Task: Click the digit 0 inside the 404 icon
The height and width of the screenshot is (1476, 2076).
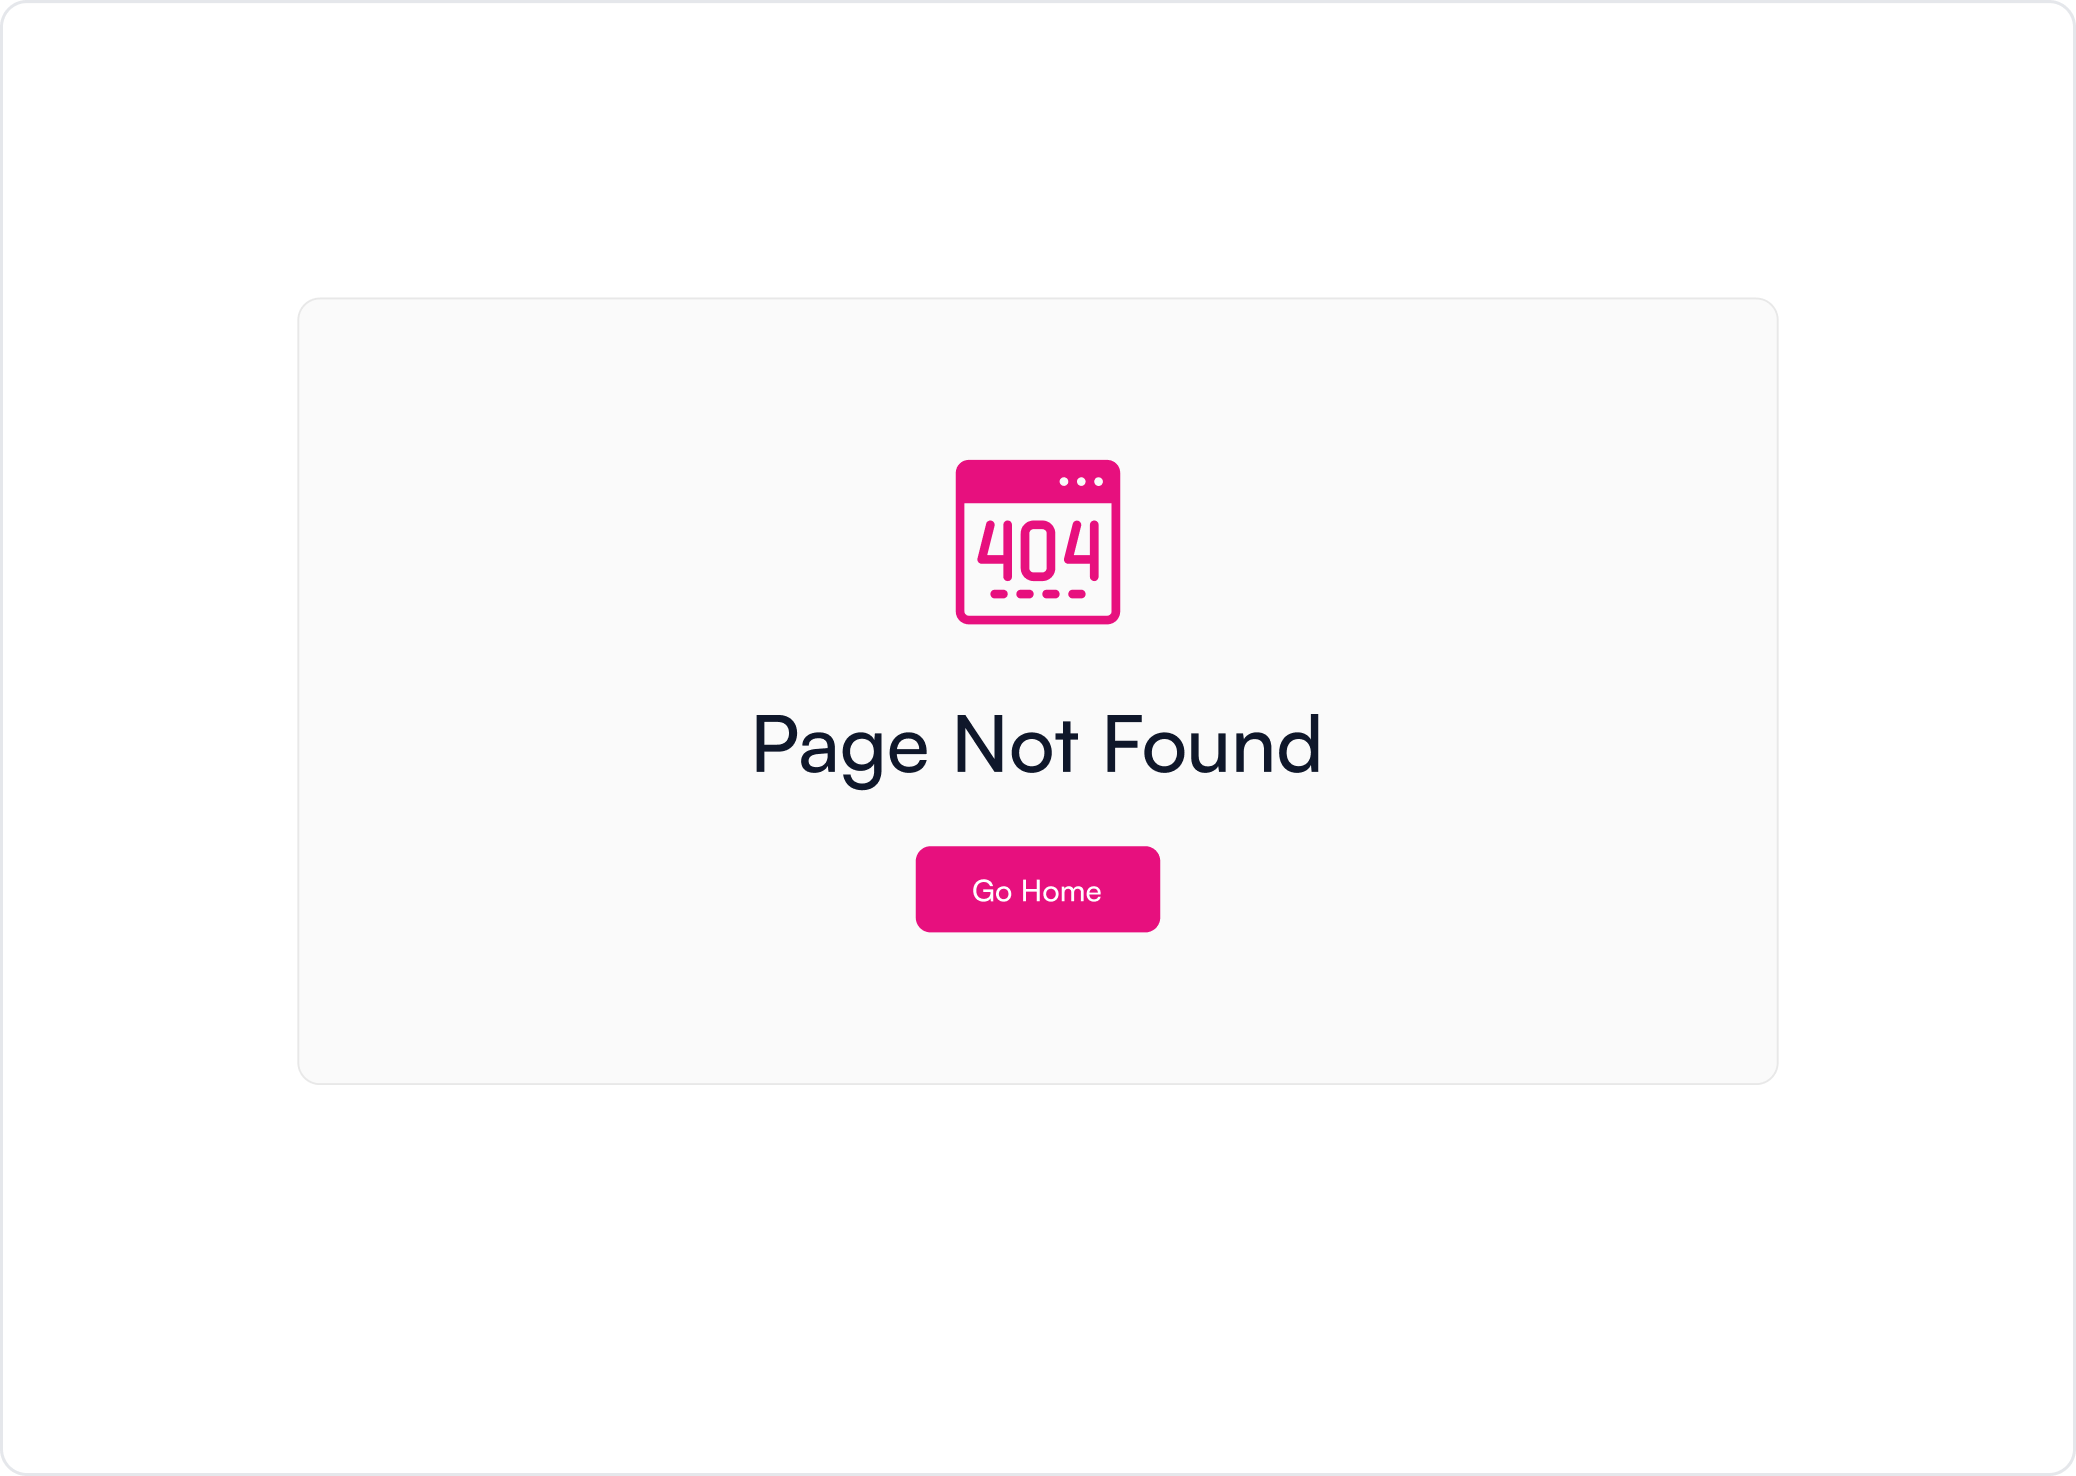Action: (x=1038, y=550)
